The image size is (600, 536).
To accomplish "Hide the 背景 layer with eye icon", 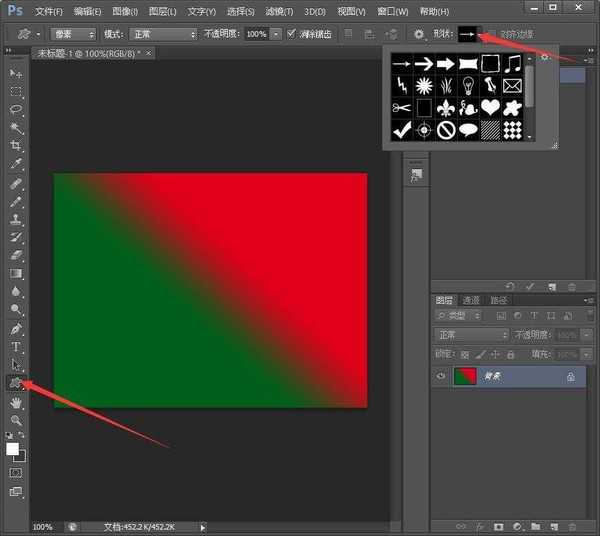I will pos(441,376).
